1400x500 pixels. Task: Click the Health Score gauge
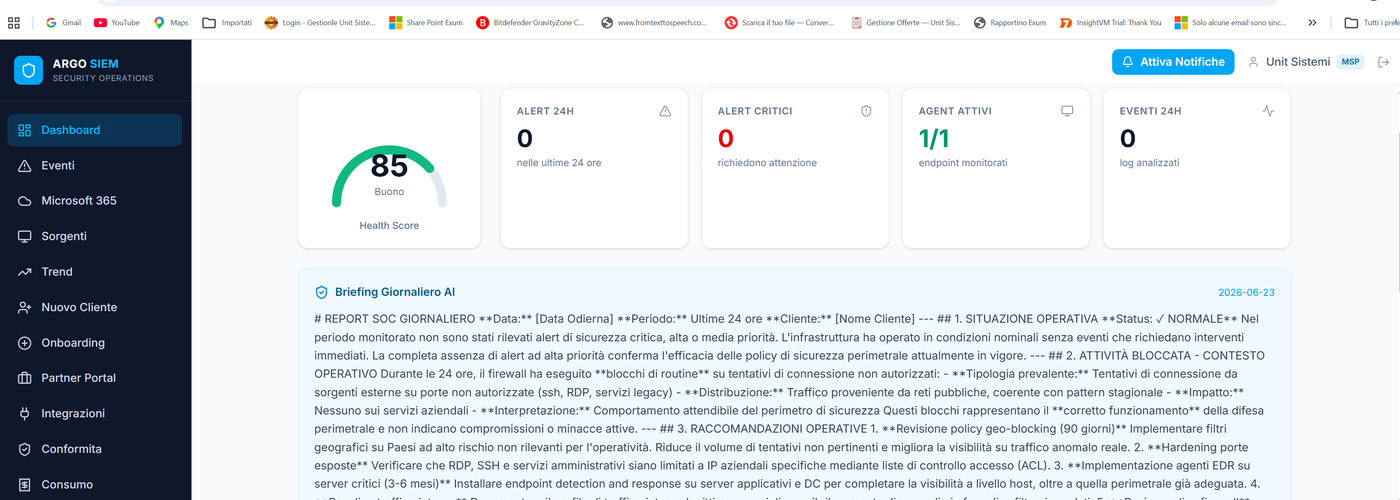click(389, 176)
